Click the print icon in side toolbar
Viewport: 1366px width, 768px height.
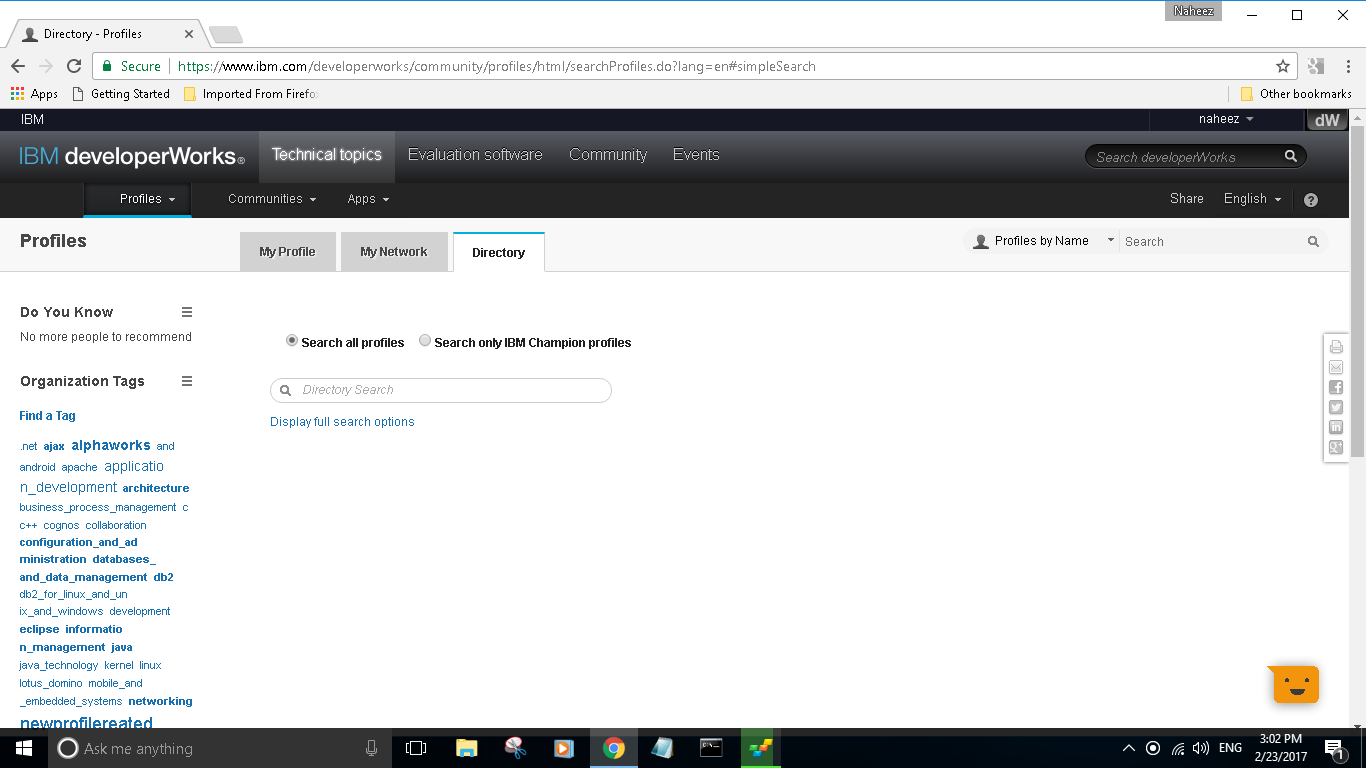coord(1336,347)
